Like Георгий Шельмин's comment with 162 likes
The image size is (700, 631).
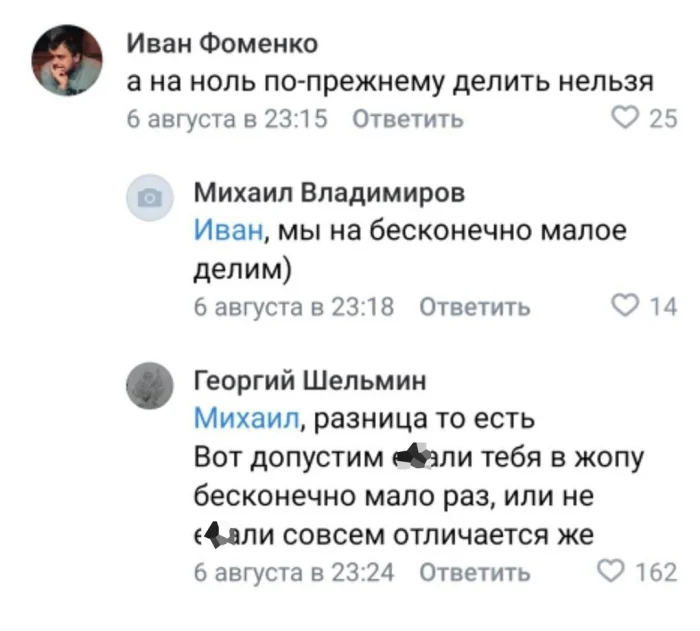[x=612, y=572]
